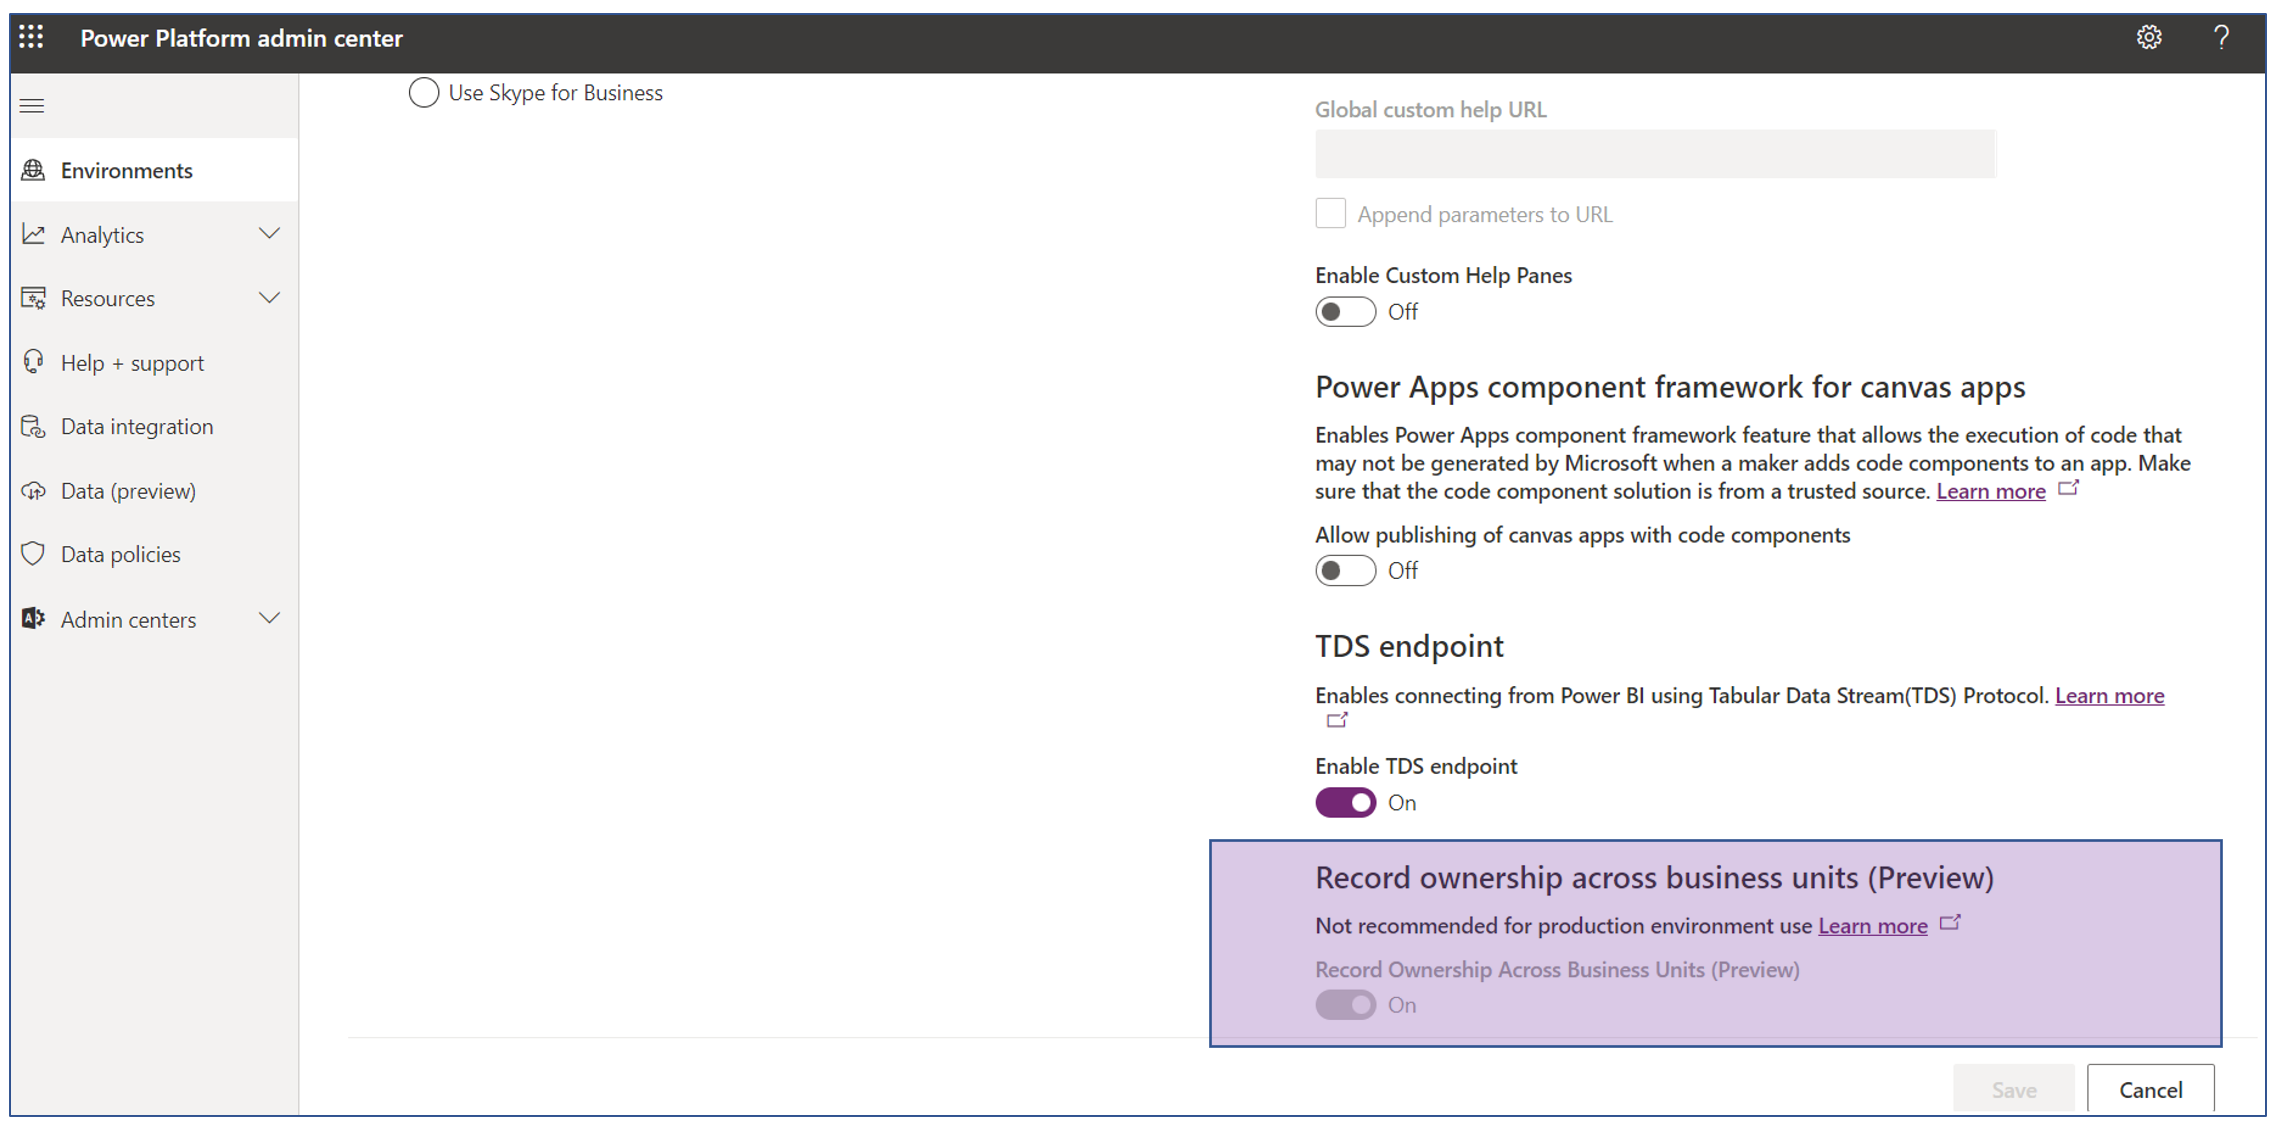Viewport: 2280px width, 1130px height.
Task: Click the Data integration icon
Action: [33, 427]
